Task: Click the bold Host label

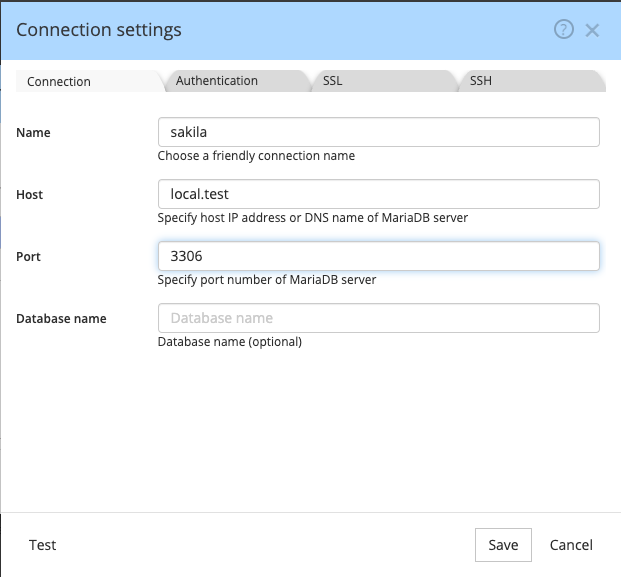Action: [30, 195]
